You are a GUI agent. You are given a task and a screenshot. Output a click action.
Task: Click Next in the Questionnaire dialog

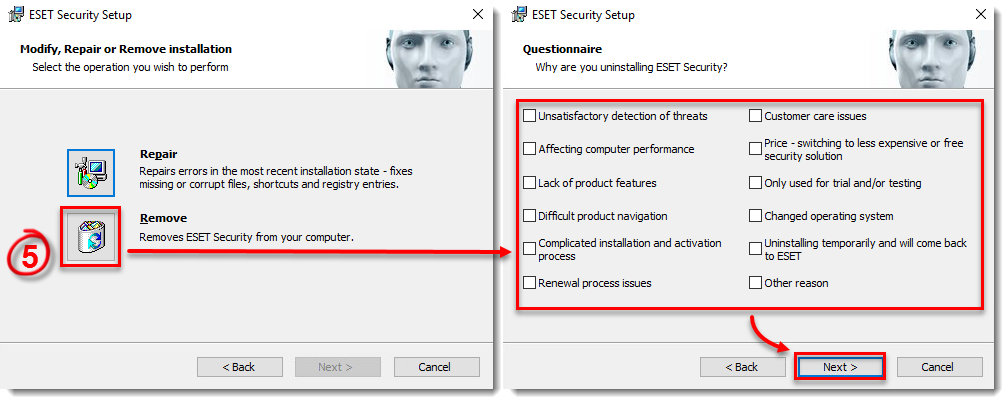(840, 367)
